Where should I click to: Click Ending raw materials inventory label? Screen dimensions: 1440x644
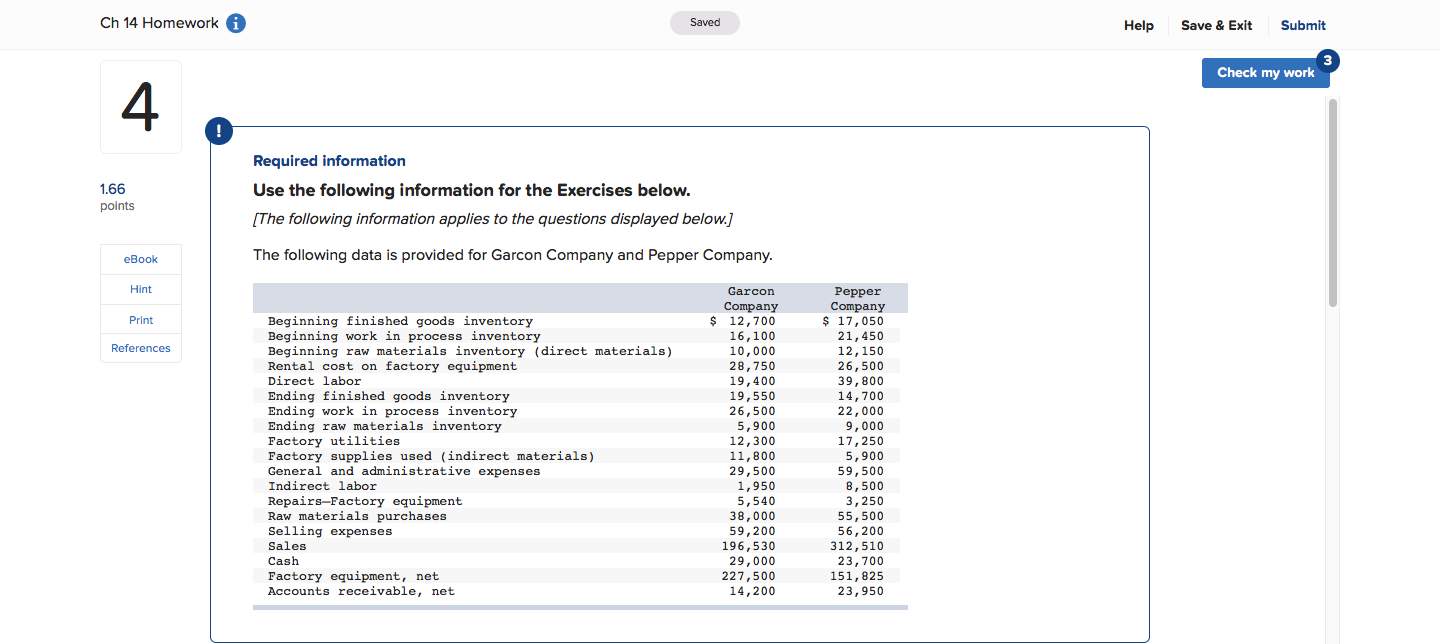[384, 426]
